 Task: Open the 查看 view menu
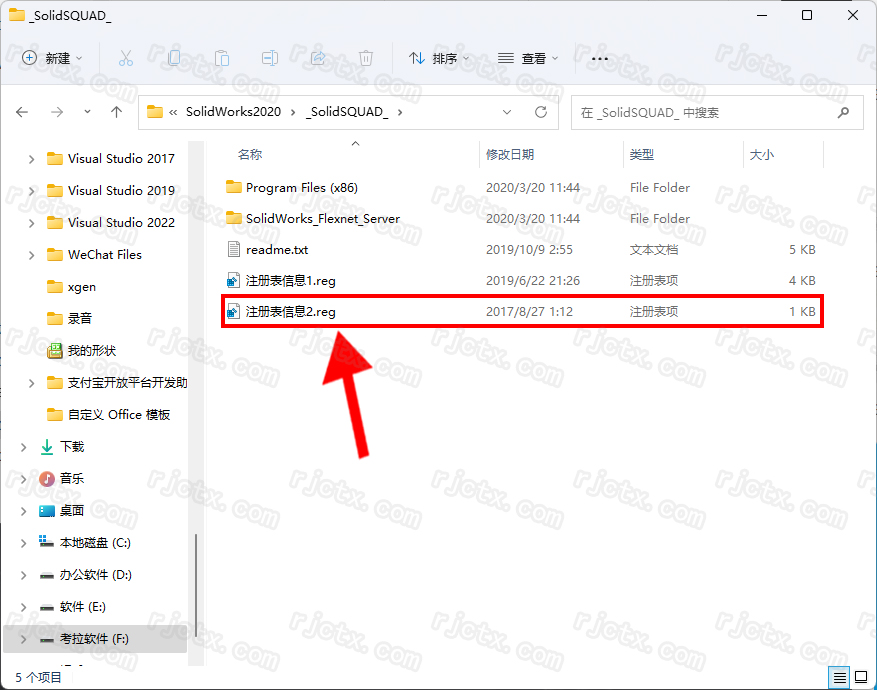point(528,59)
